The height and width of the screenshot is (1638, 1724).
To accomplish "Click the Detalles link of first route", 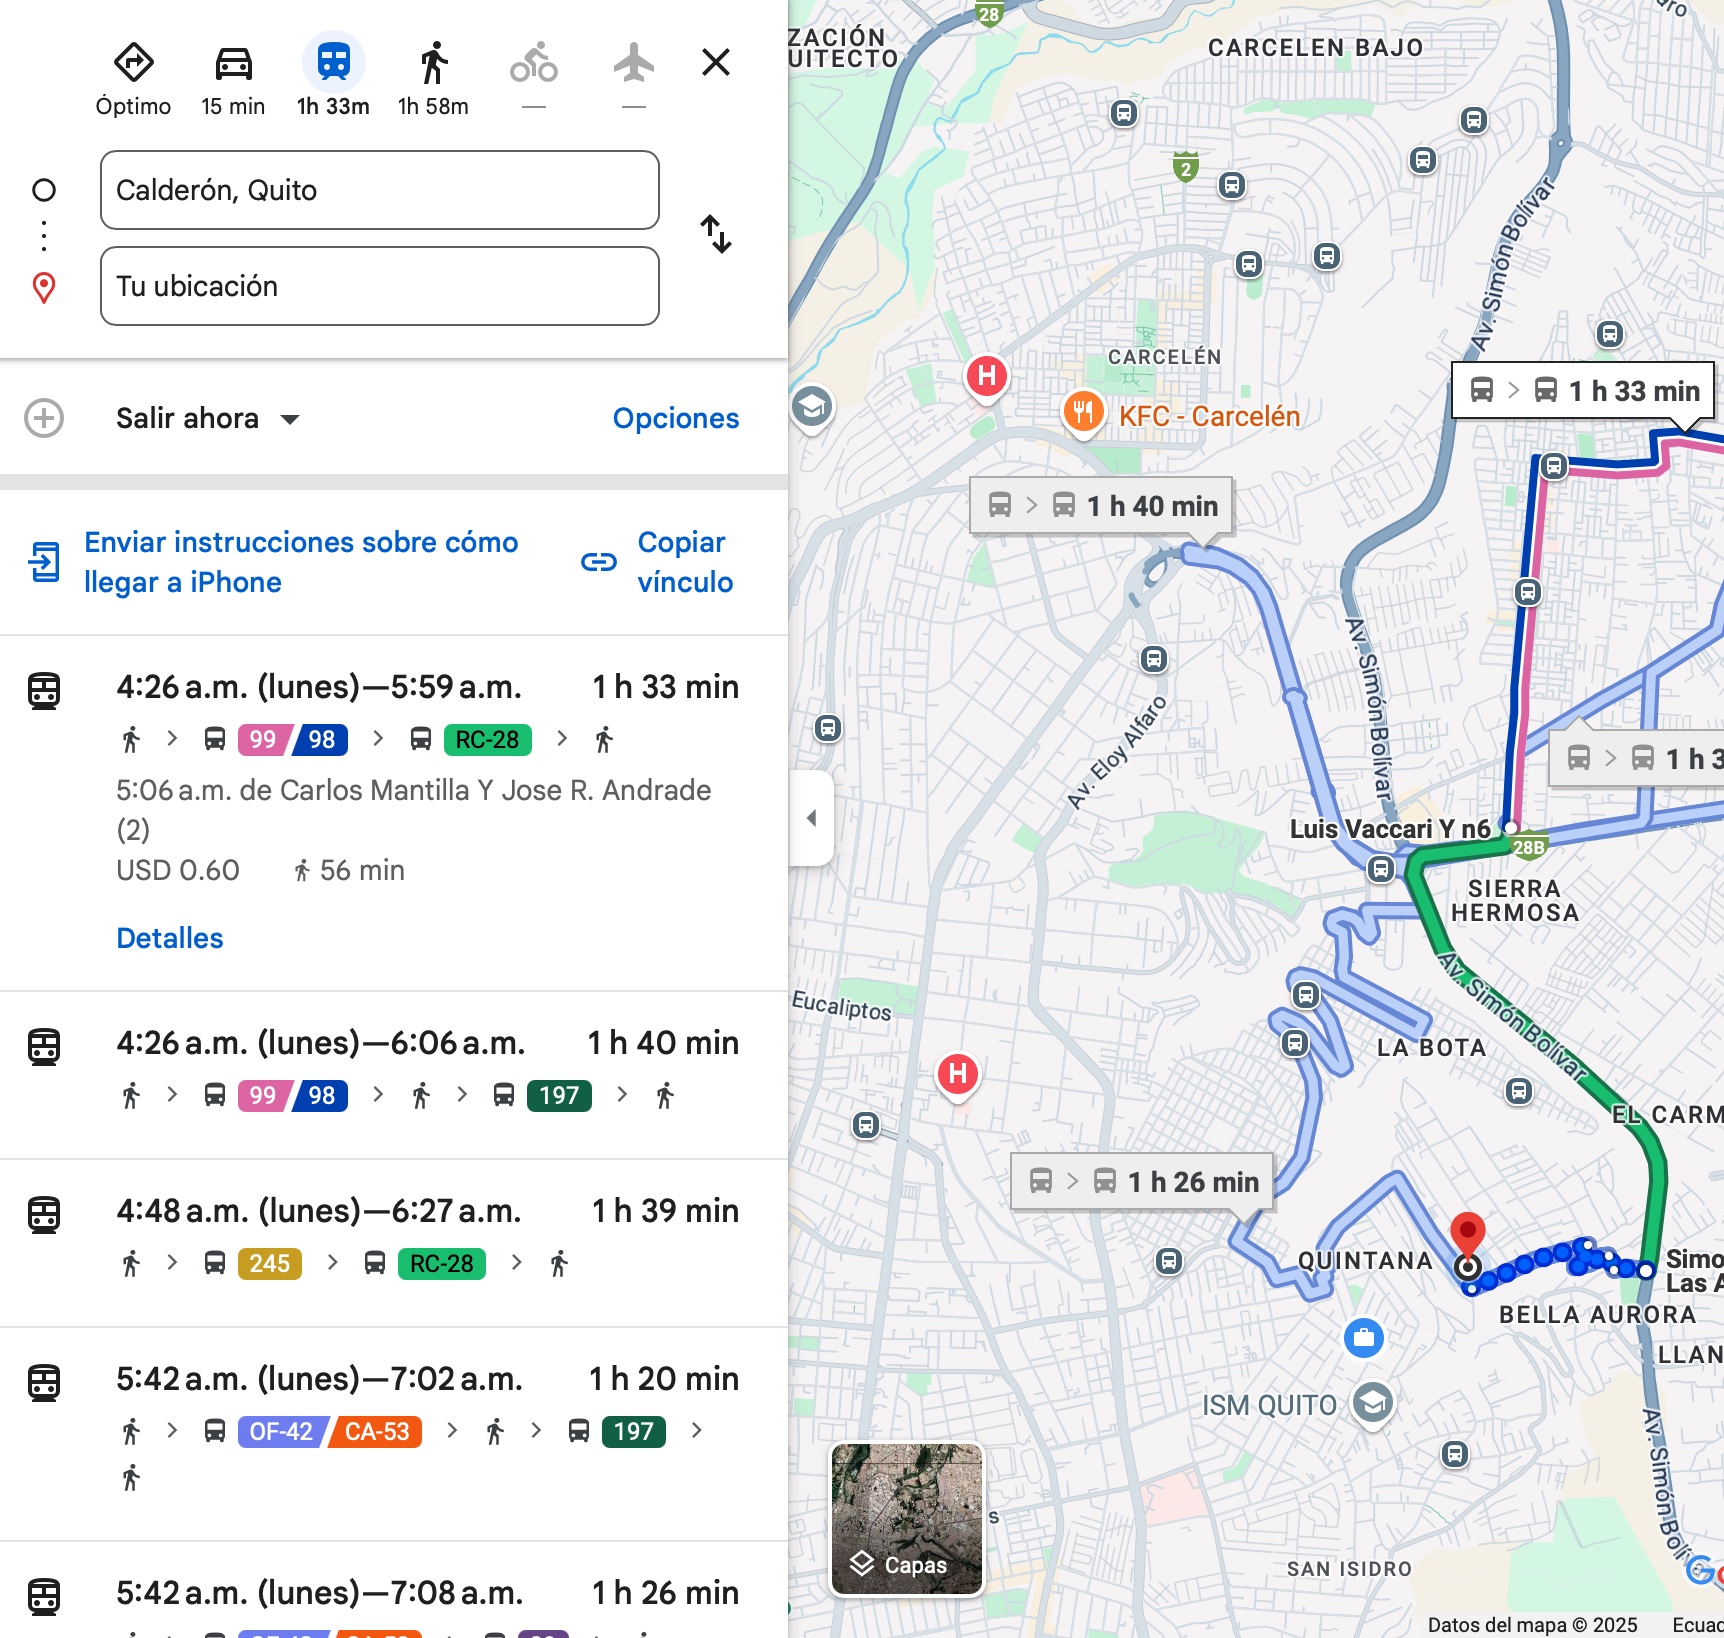I will click(x=170, y=938).
